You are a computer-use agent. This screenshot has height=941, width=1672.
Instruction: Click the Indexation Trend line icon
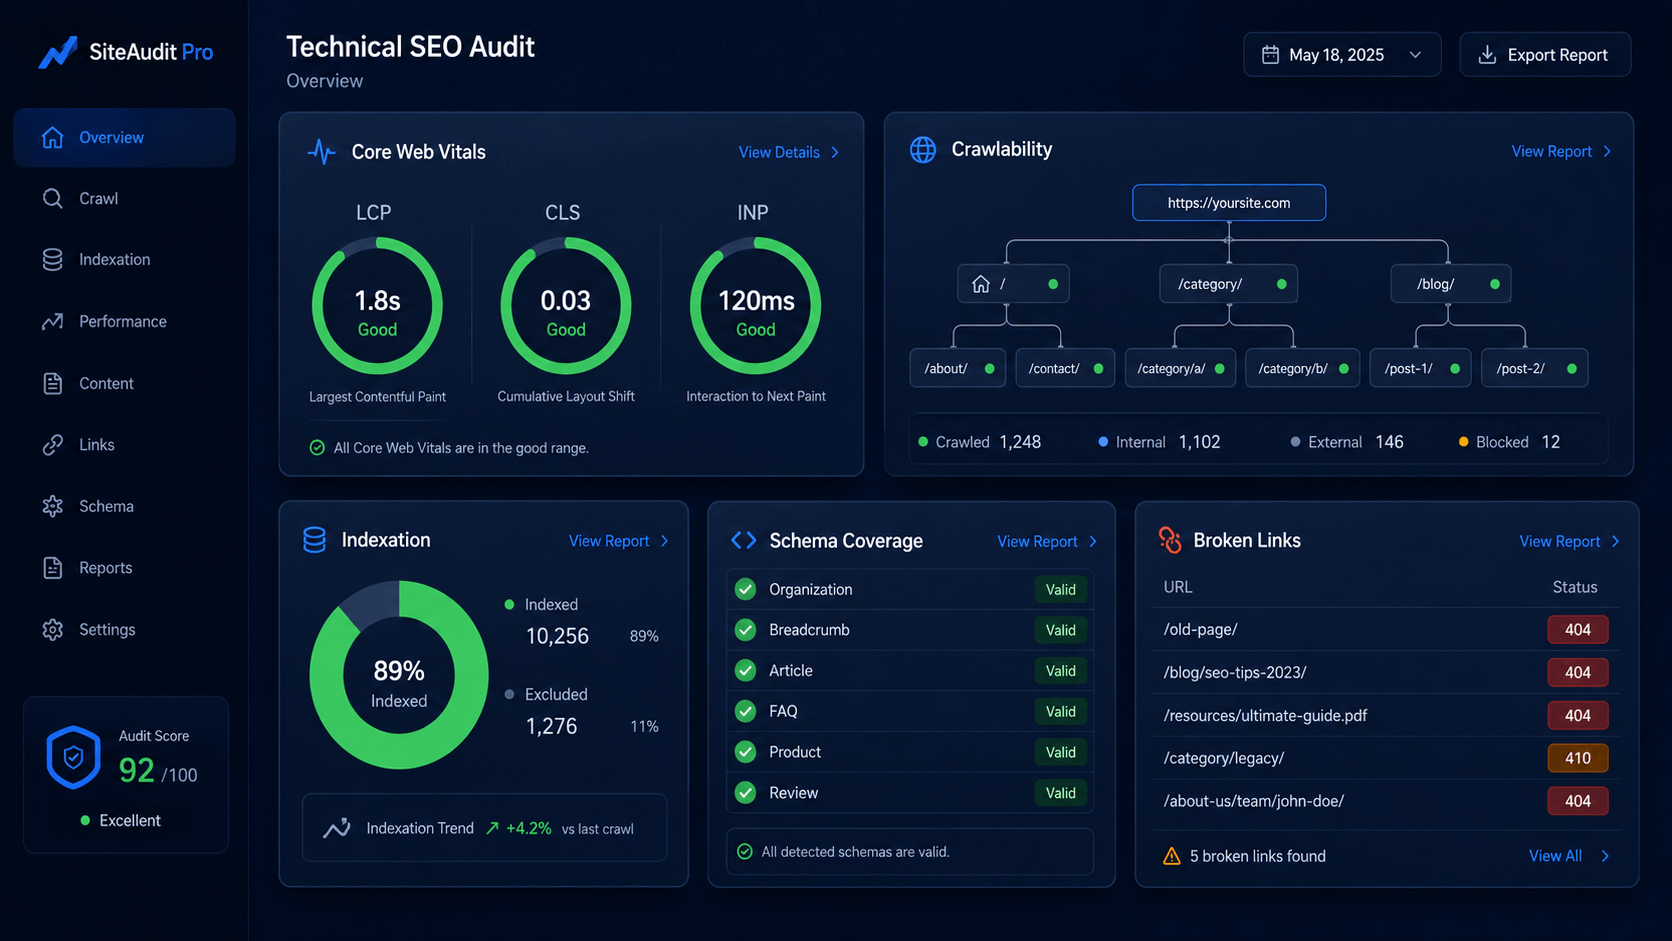click(x=337, y=828)
